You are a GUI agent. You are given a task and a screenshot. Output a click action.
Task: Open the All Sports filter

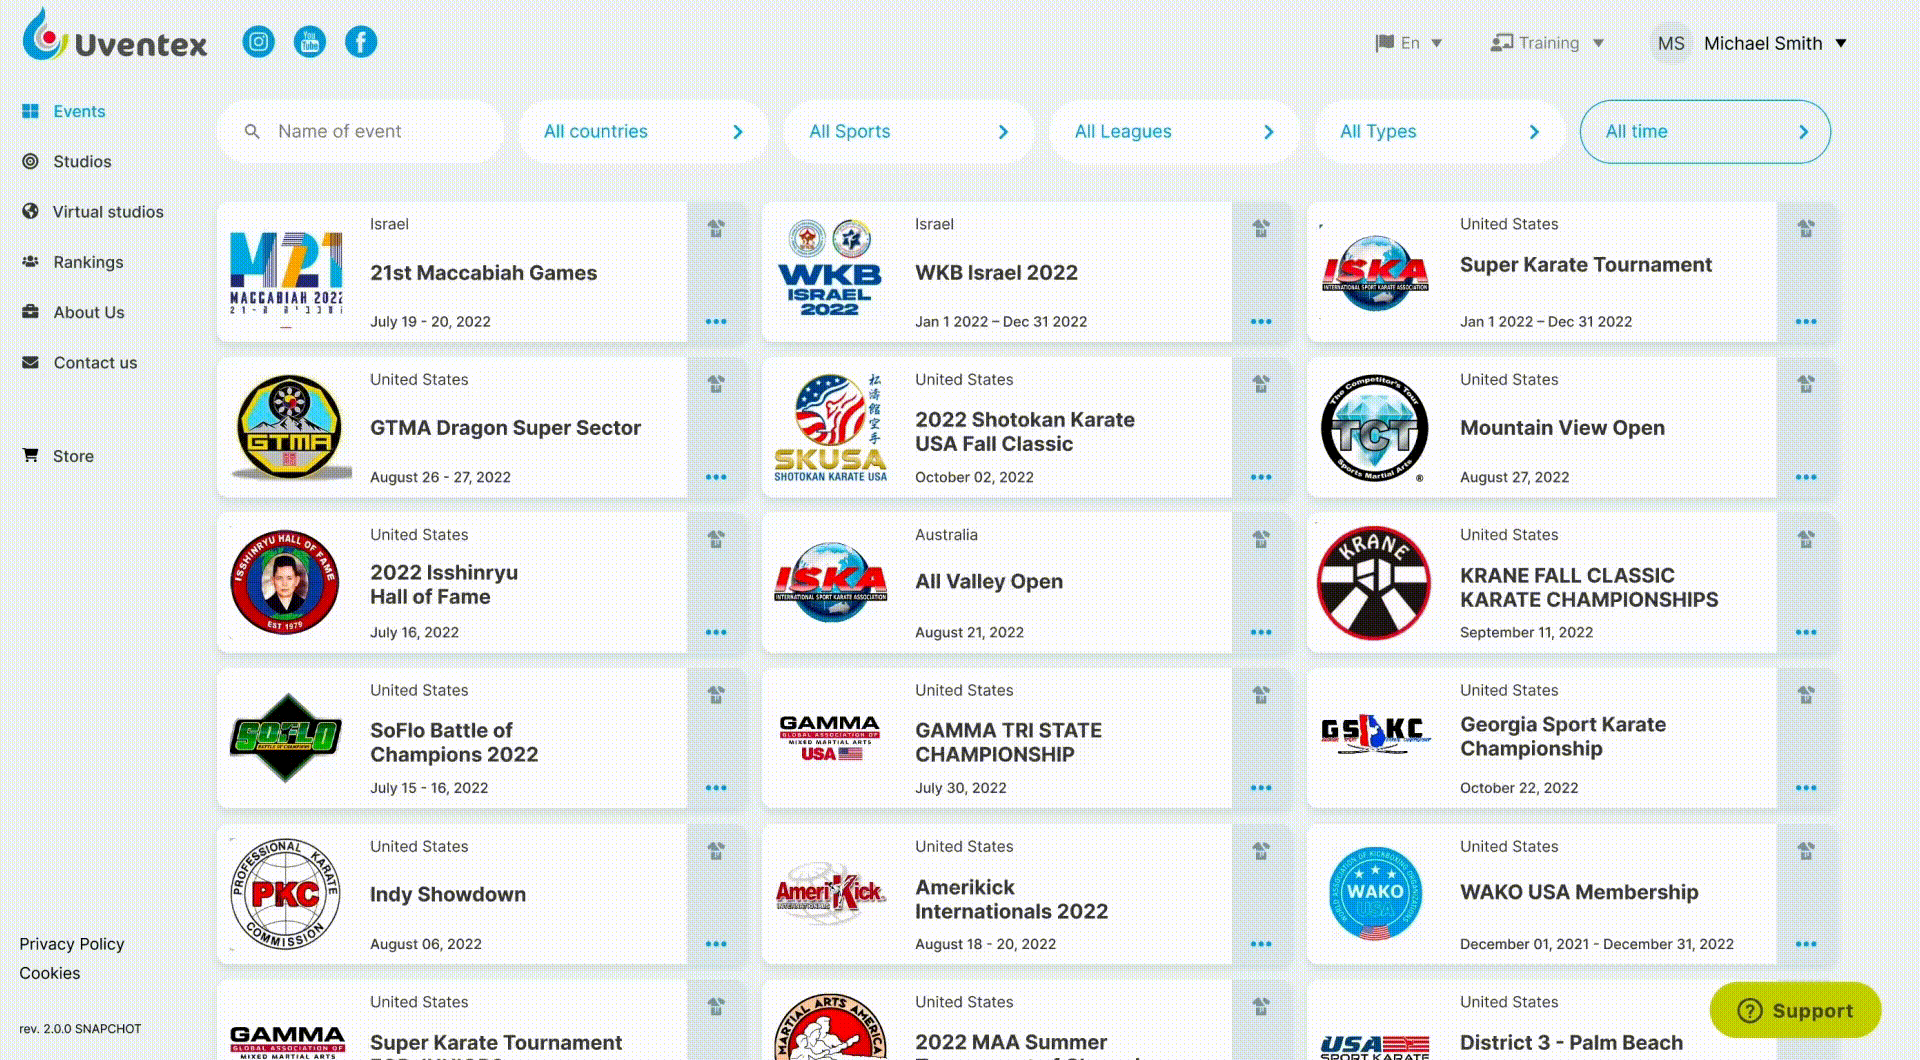tap(909, 131)
